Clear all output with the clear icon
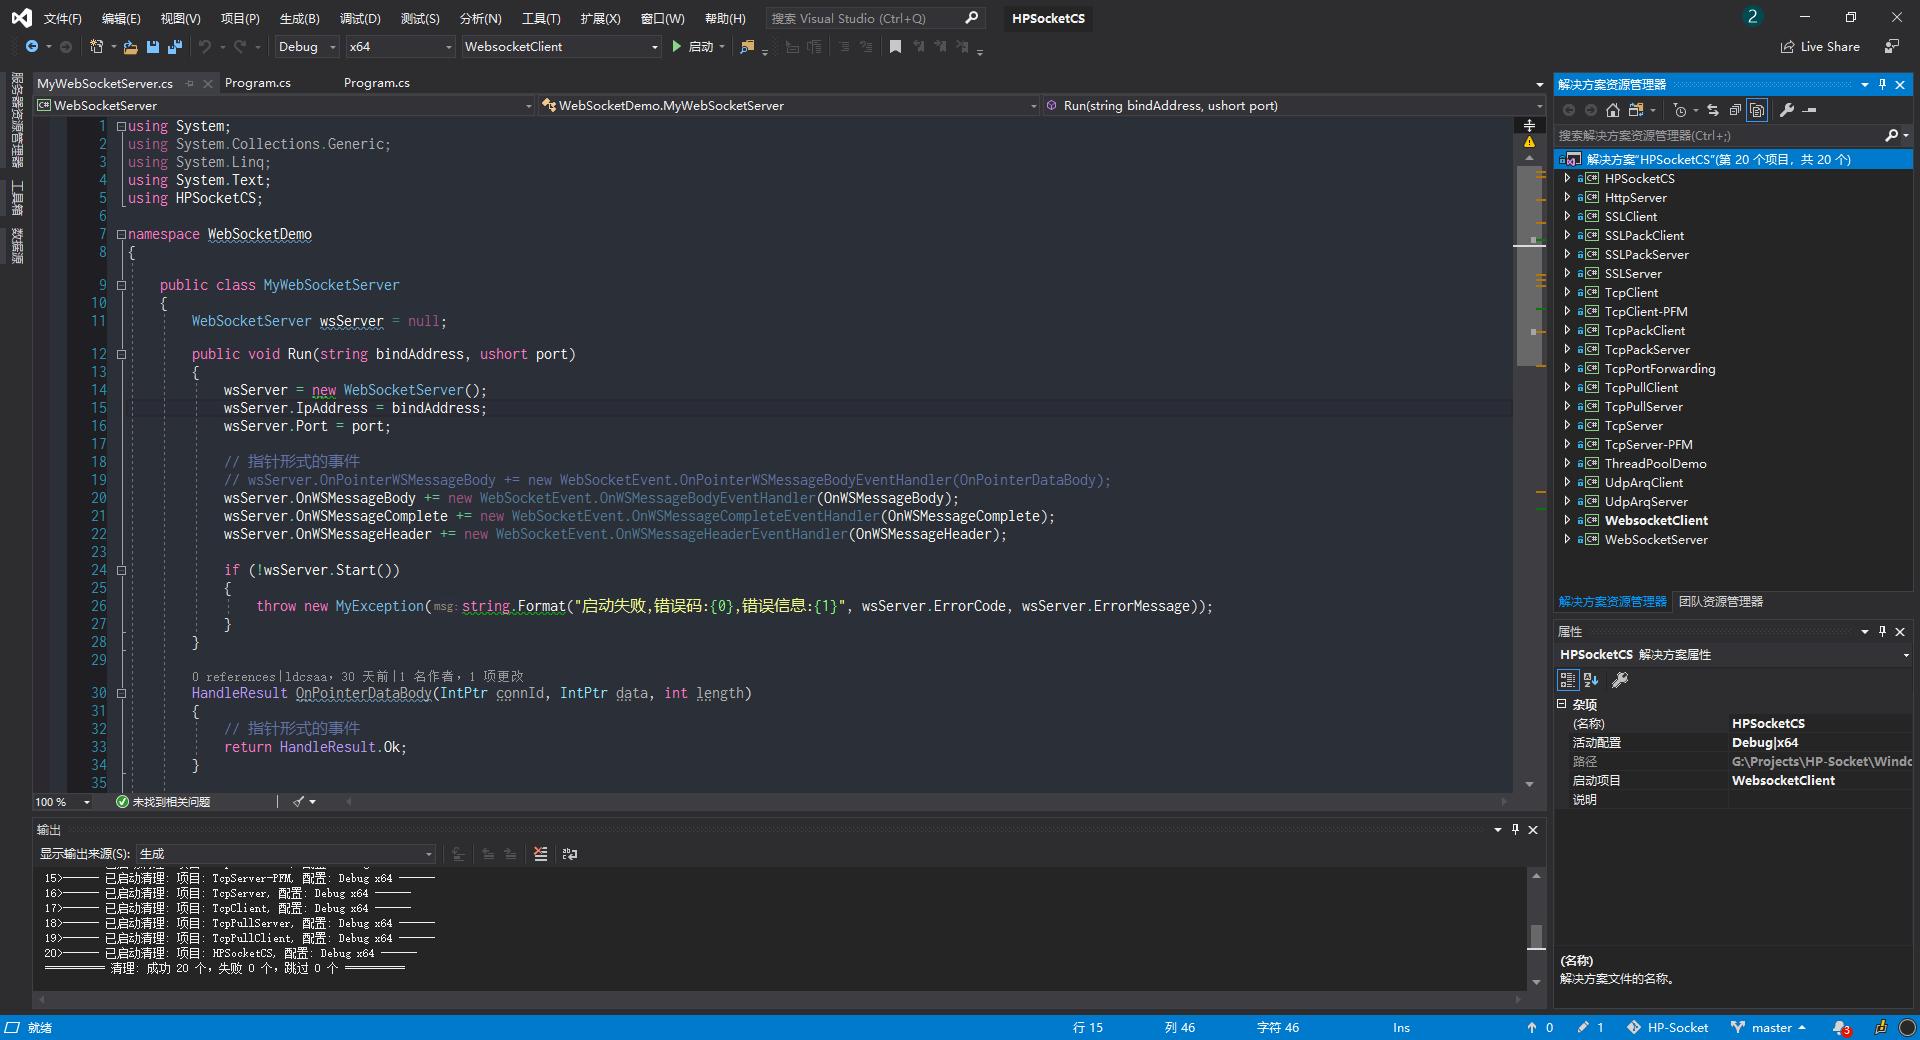Screen dimensions: 1920x1040 coord(541,854)
